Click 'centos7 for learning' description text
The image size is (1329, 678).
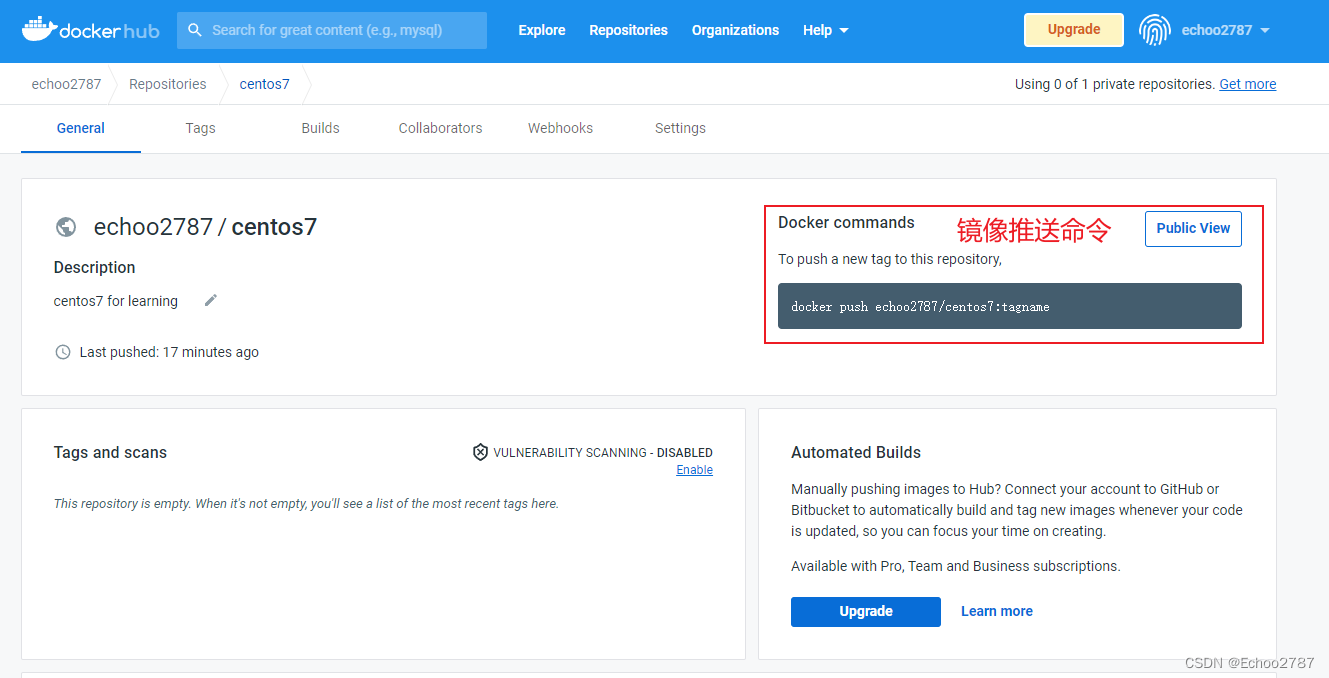[116, 301]
